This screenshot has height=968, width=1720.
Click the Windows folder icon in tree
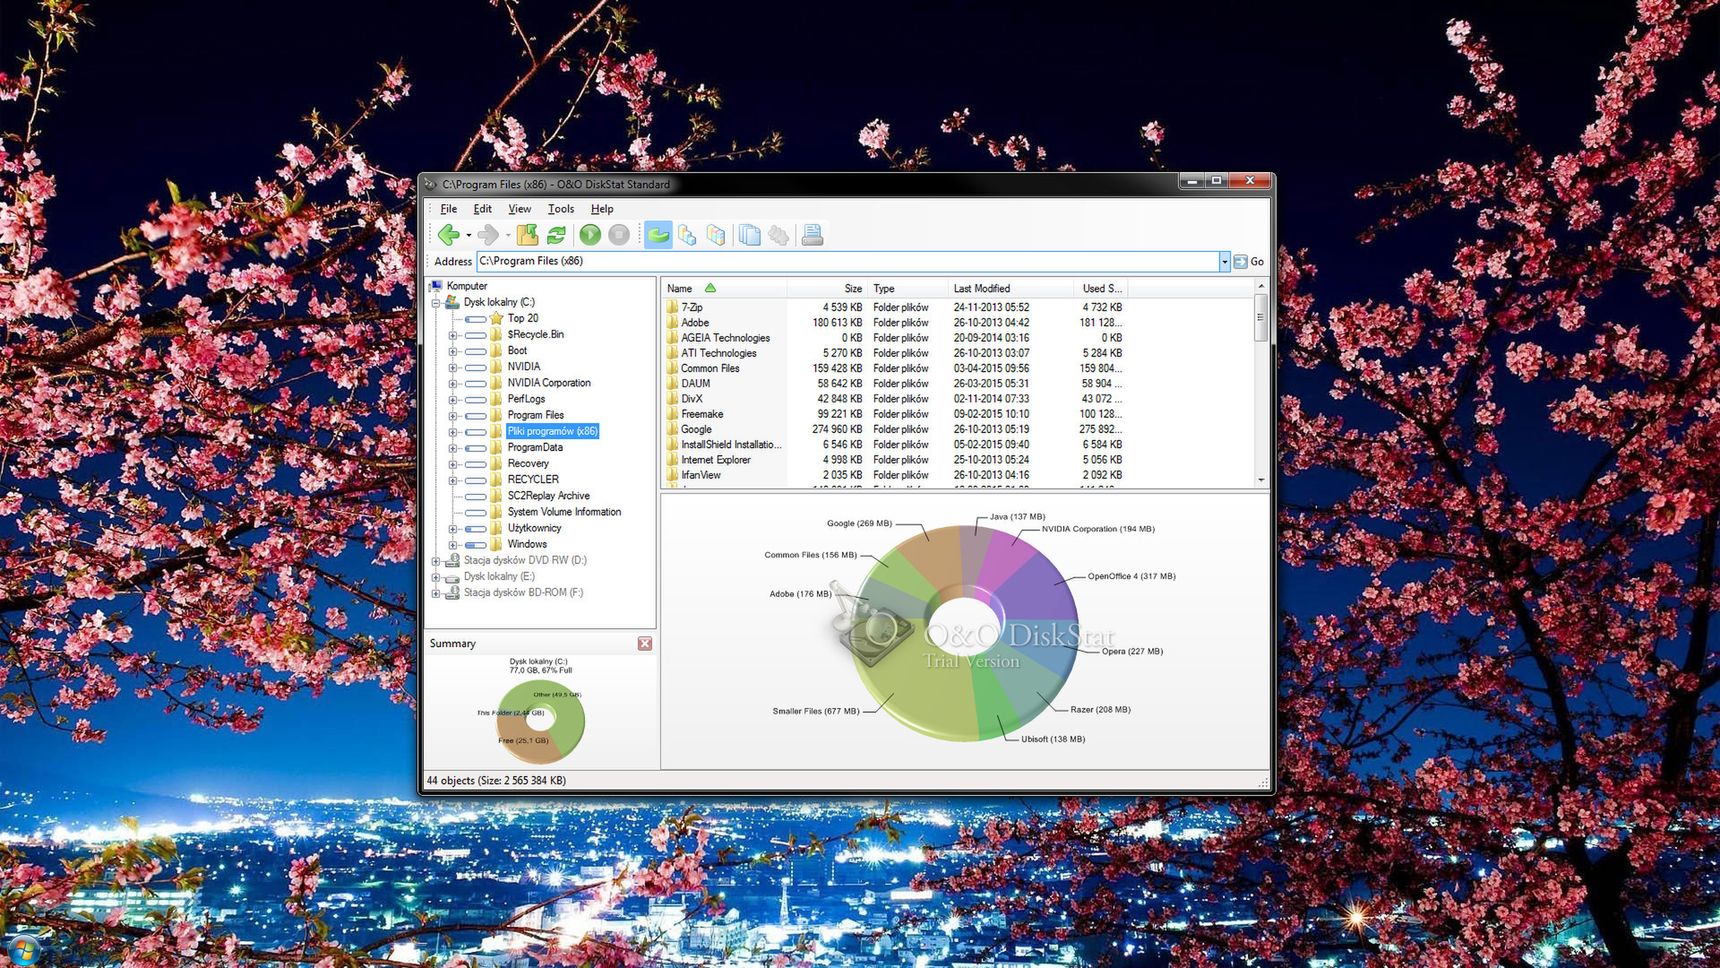click(496, 544)
